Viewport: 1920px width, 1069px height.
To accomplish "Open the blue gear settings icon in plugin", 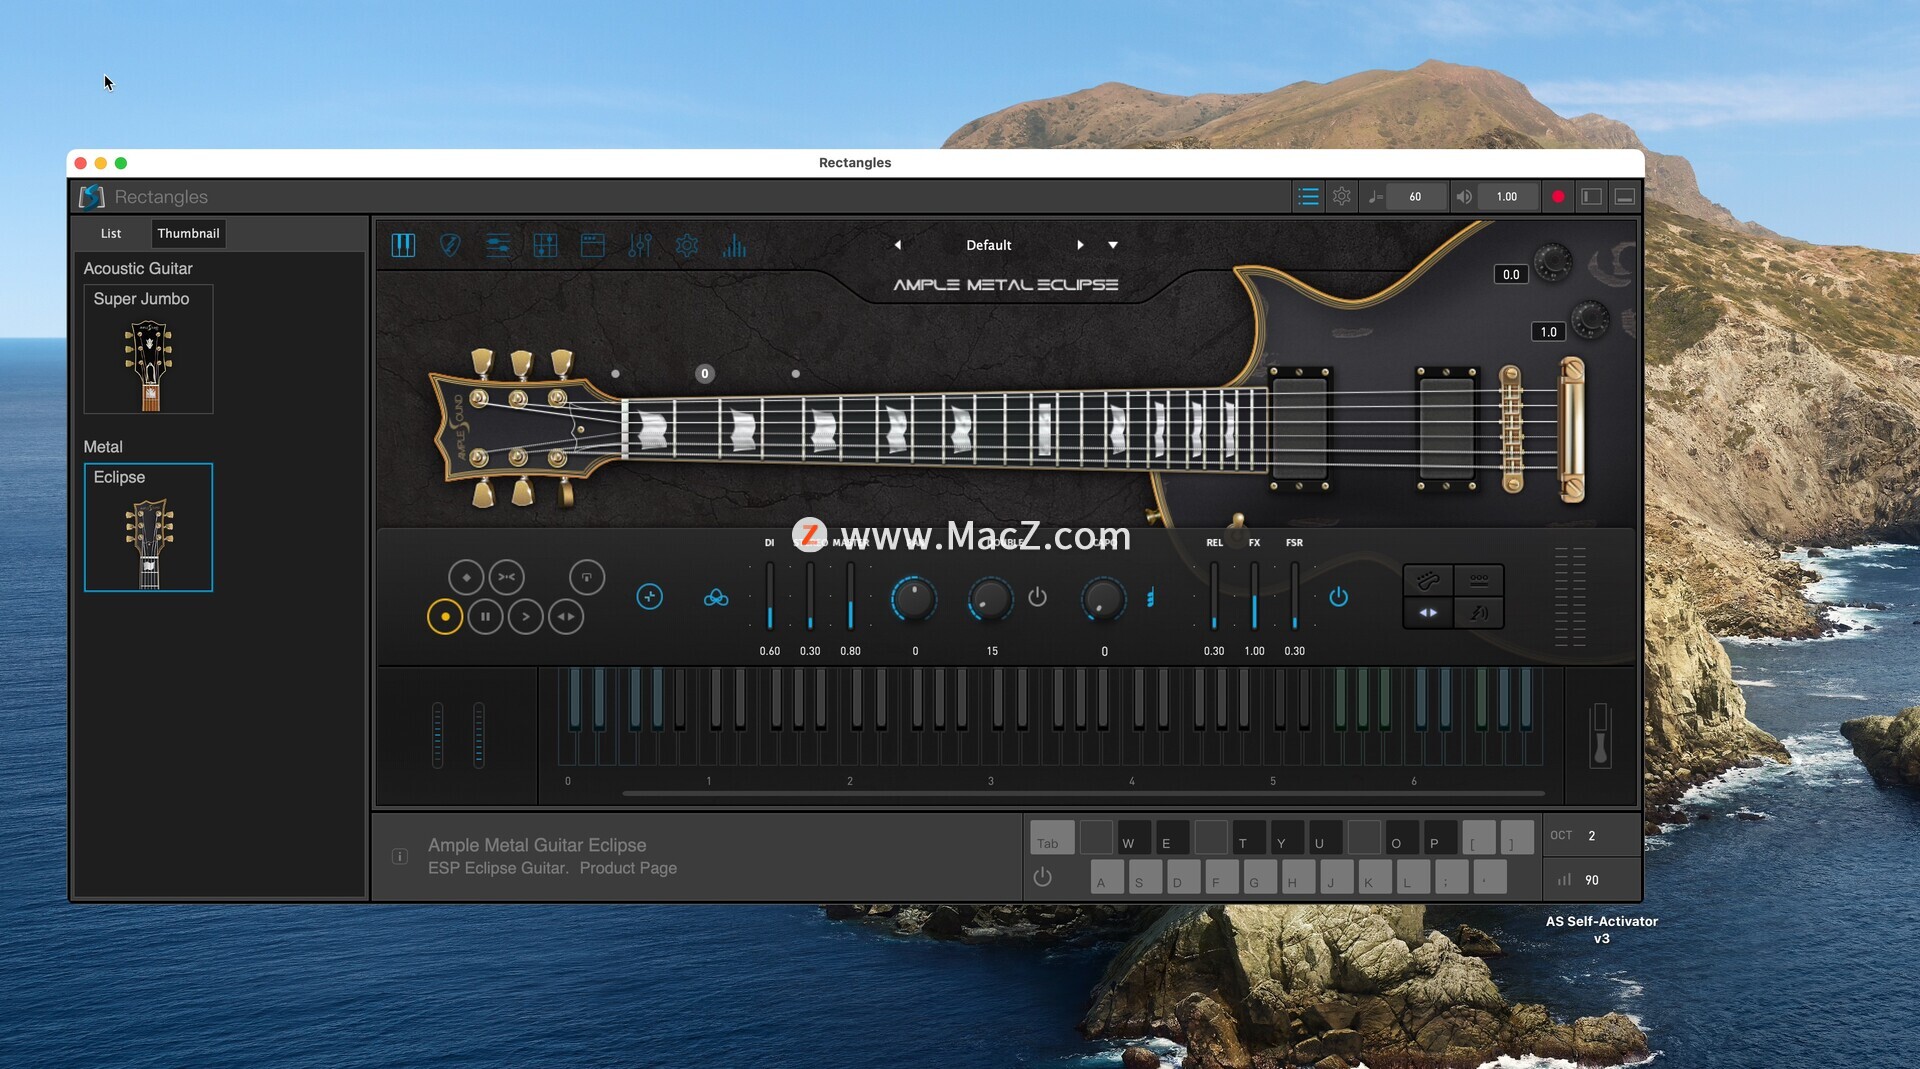I will tap(687, 246).
